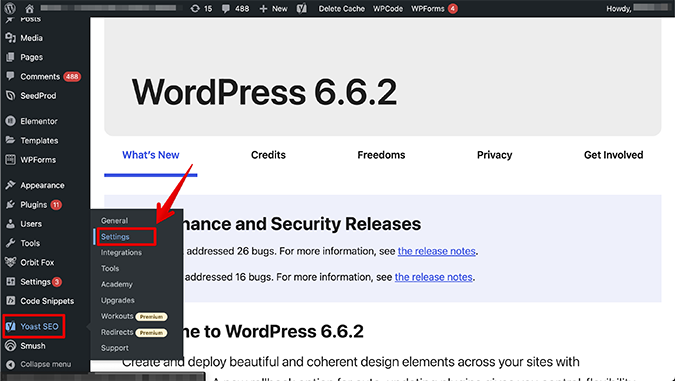Click the SeedProd leaf icon
Image resolution: width=675 pixels, height=381 pixels.
10,96
